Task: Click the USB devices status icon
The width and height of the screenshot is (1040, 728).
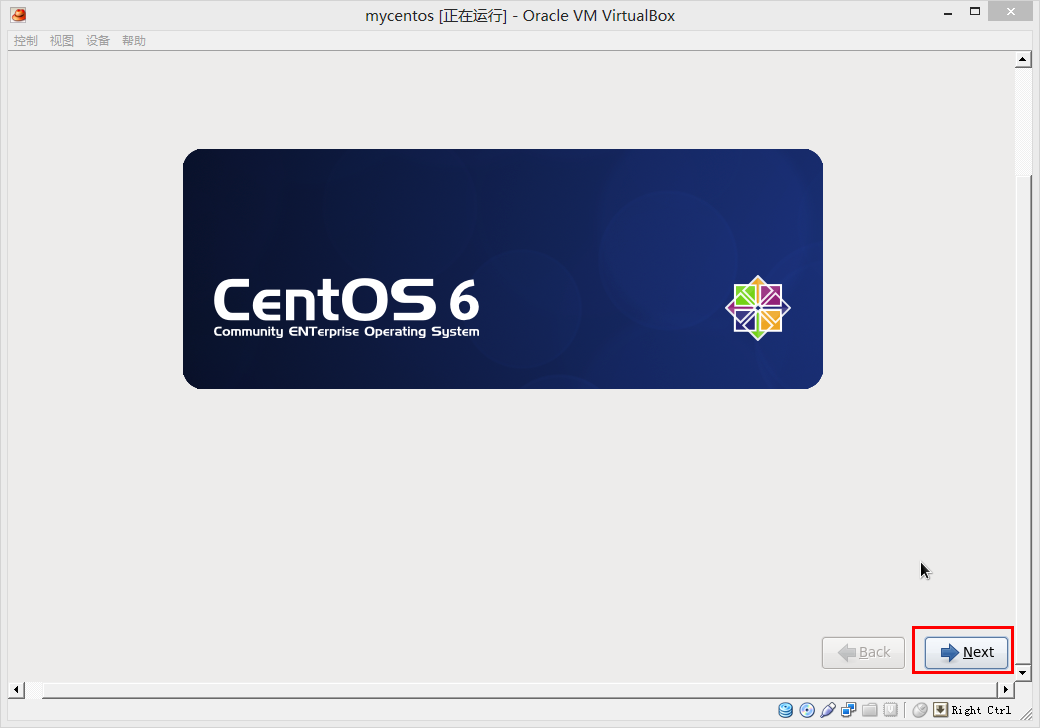Action: pyautogui.click(x=828, y=710)
